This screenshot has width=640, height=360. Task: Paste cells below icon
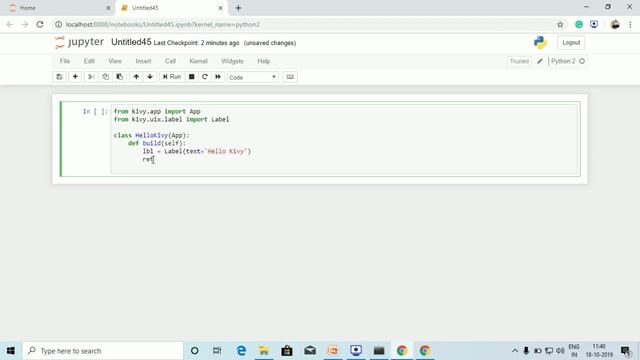click(120, 77)
